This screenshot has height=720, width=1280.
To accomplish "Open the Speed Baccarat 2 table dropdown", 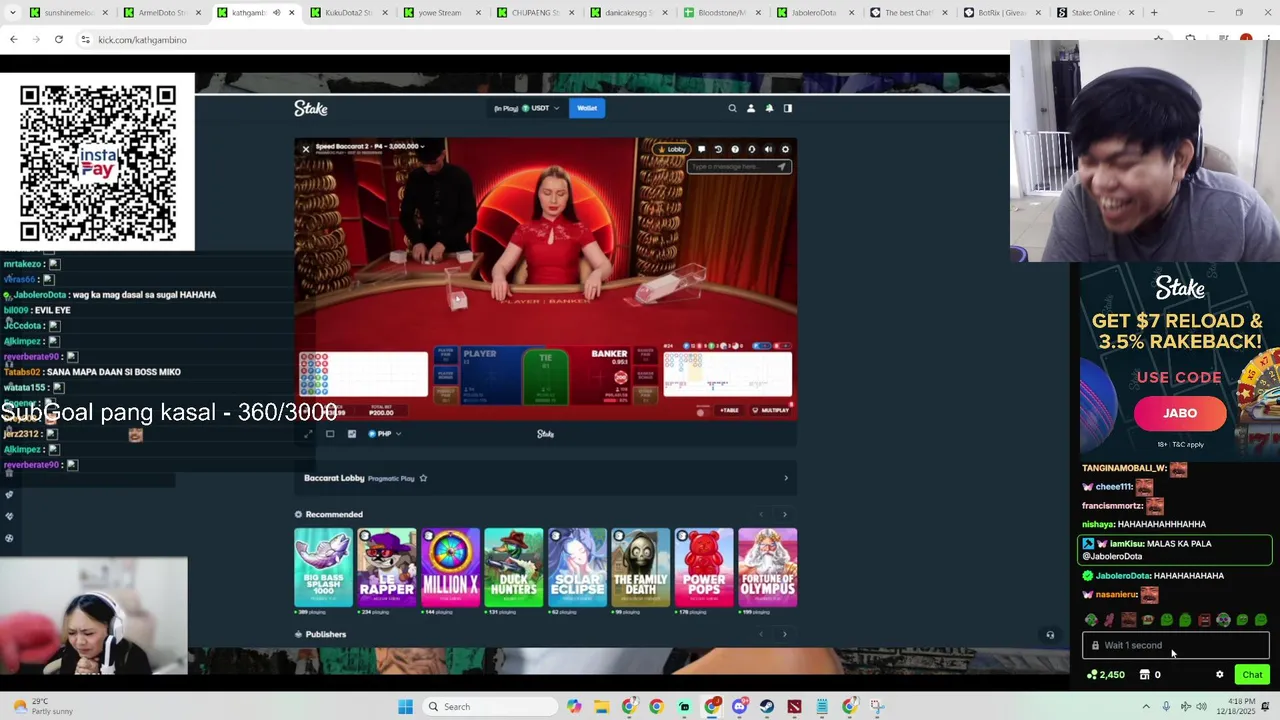I will click(x=370, y=147).
